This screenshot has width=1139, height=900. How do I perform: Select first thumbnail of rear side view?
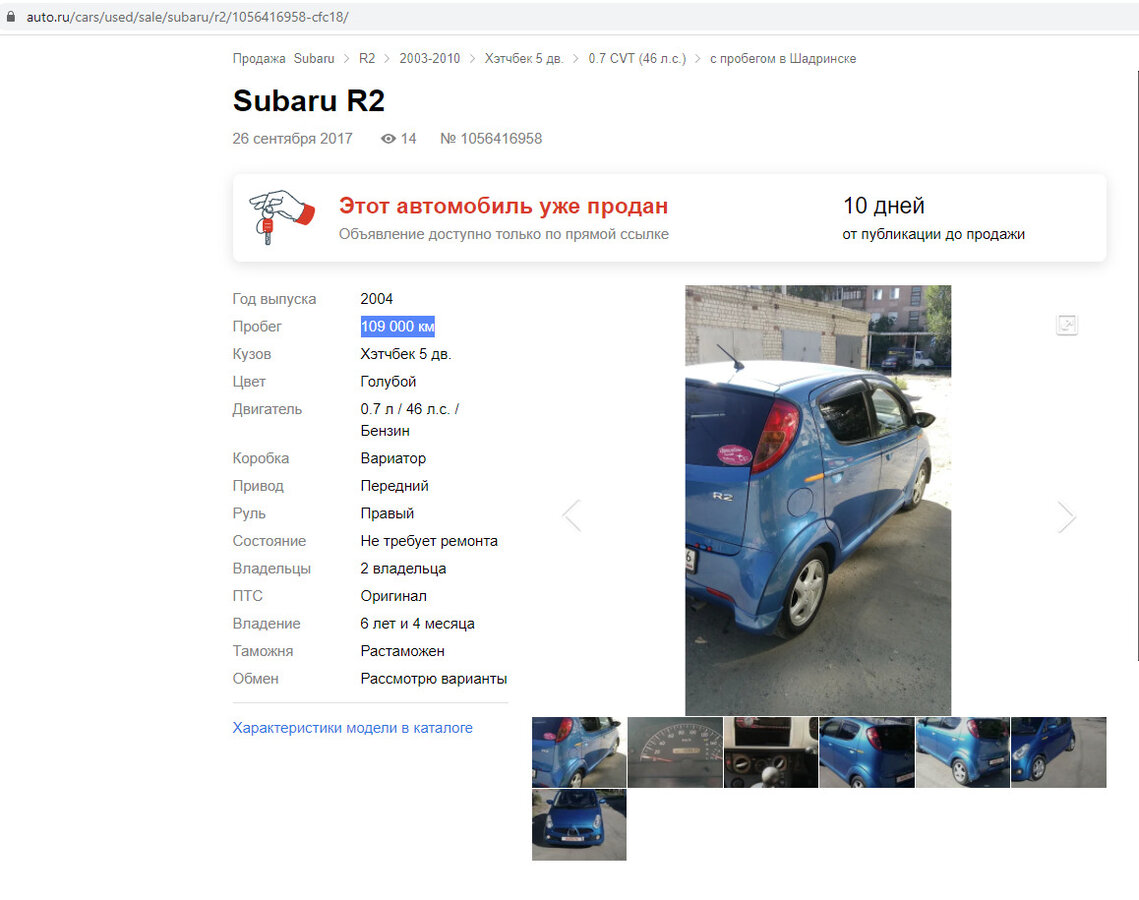pyautogui.click(x=579, y=752)
